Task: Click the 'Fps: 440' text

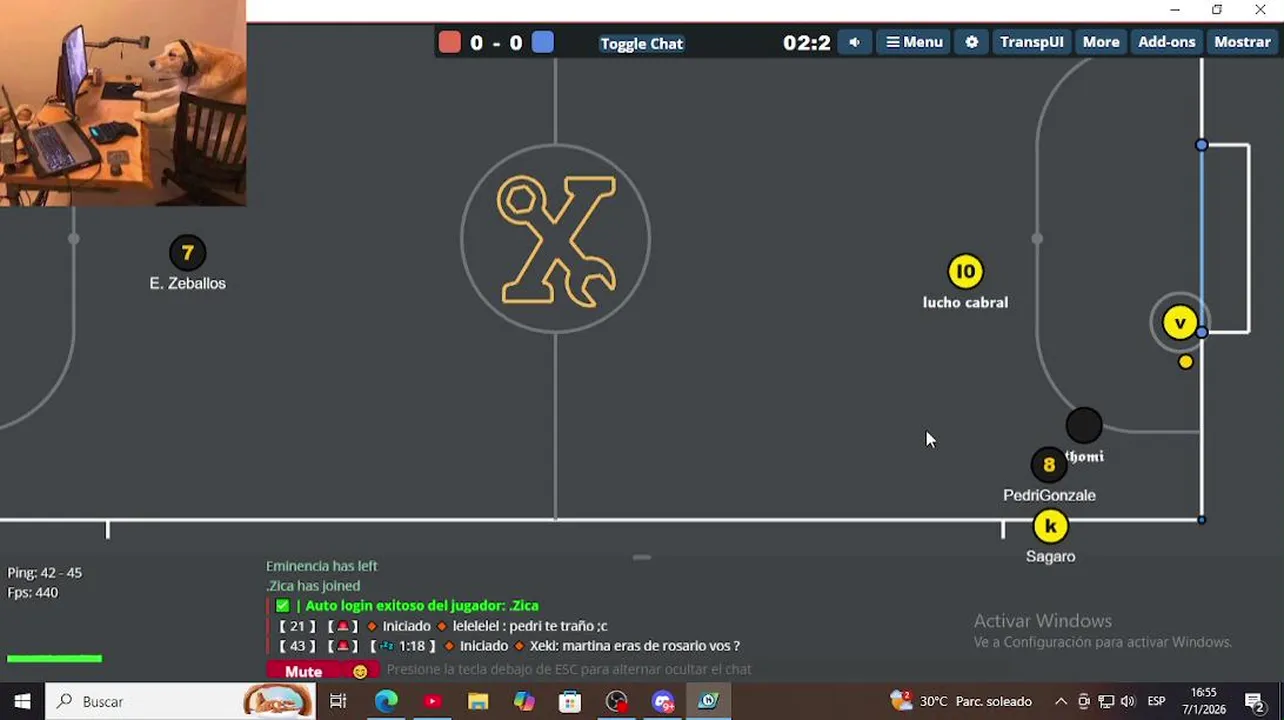Action: point(33,593)
